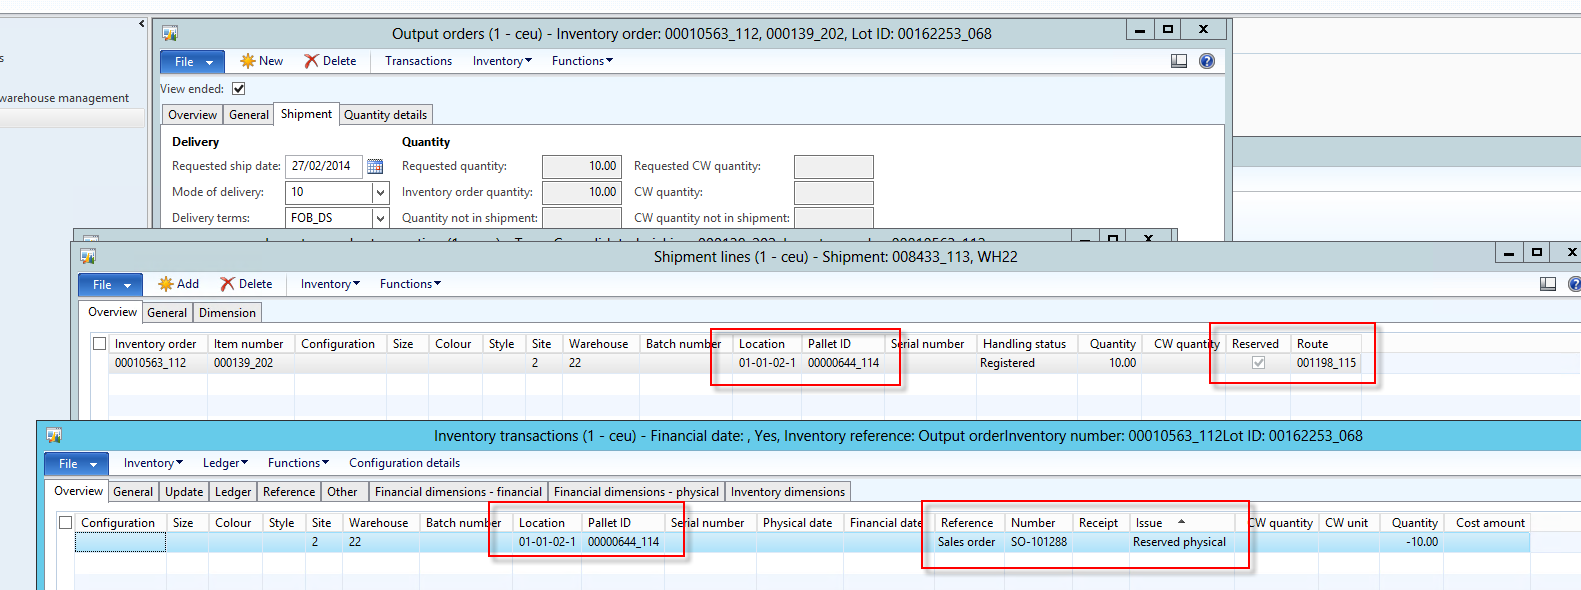
Task: Open the calendar picker for Requested ship date
Action: point(375,166)
